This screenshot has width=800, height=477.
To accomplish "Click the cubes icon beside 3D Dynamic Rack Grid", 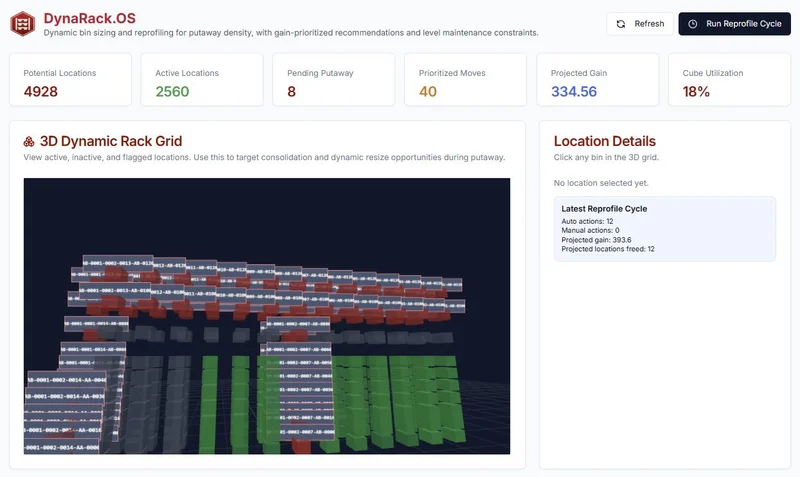I will [x=29, y=141].
